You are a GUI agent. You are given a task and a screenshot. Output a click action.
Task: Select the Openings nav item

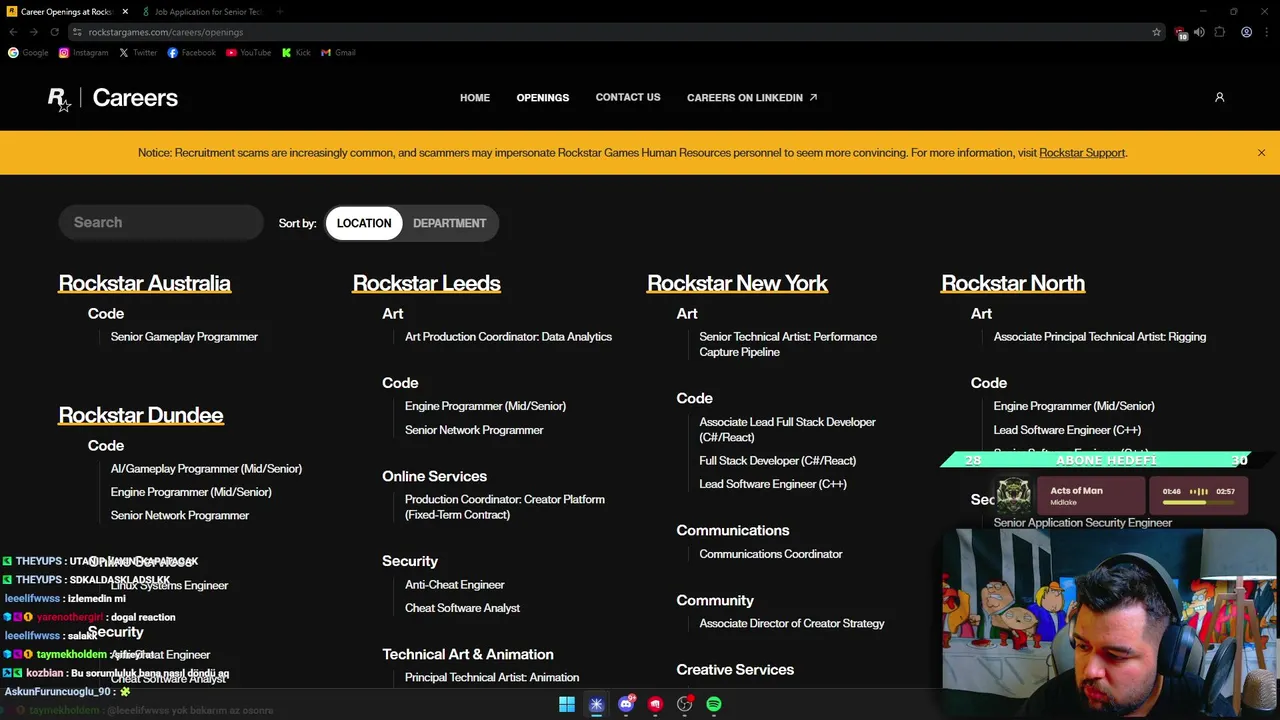point(543,98)
